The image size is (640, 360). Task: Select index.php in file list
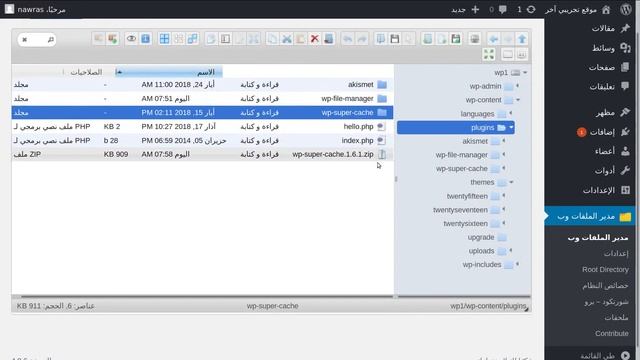click(x=202, y=140)
